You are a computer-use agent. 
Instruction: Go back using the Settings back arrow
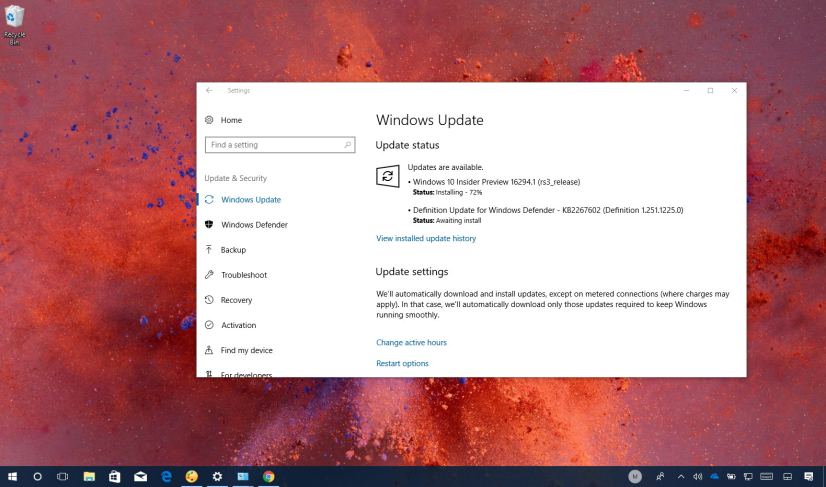pyautogui.click(x=209, y=91)
